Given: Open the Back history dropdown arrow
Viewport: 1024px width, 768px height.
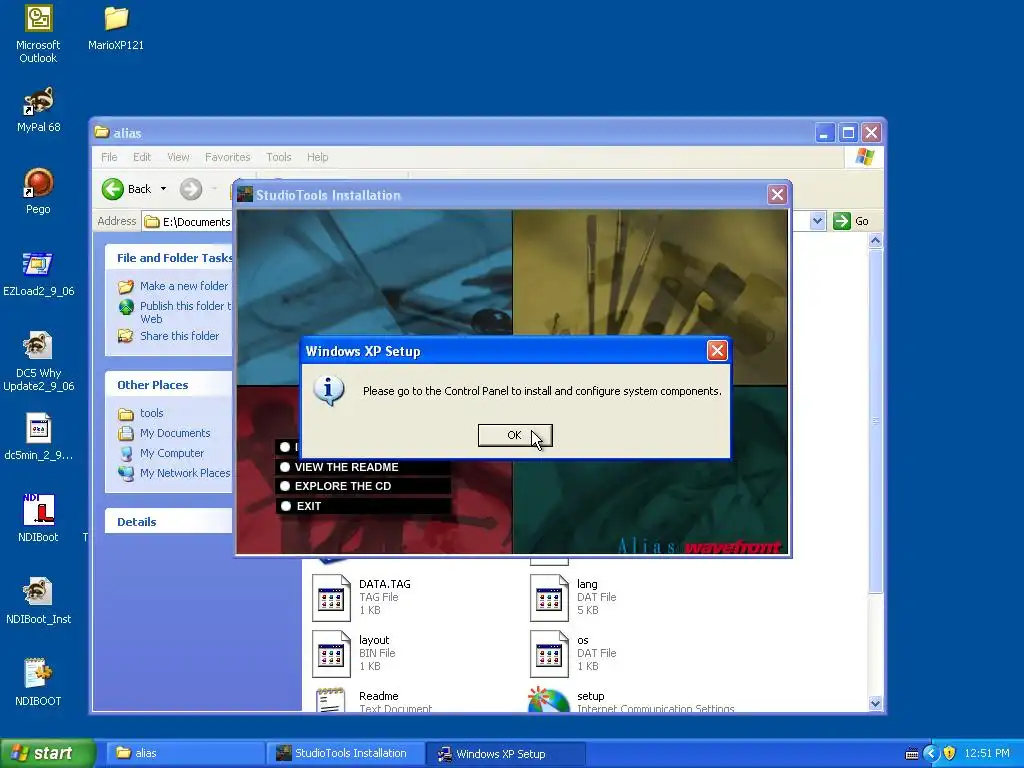Looking at the screenshot, I should (x=163, y=189).
